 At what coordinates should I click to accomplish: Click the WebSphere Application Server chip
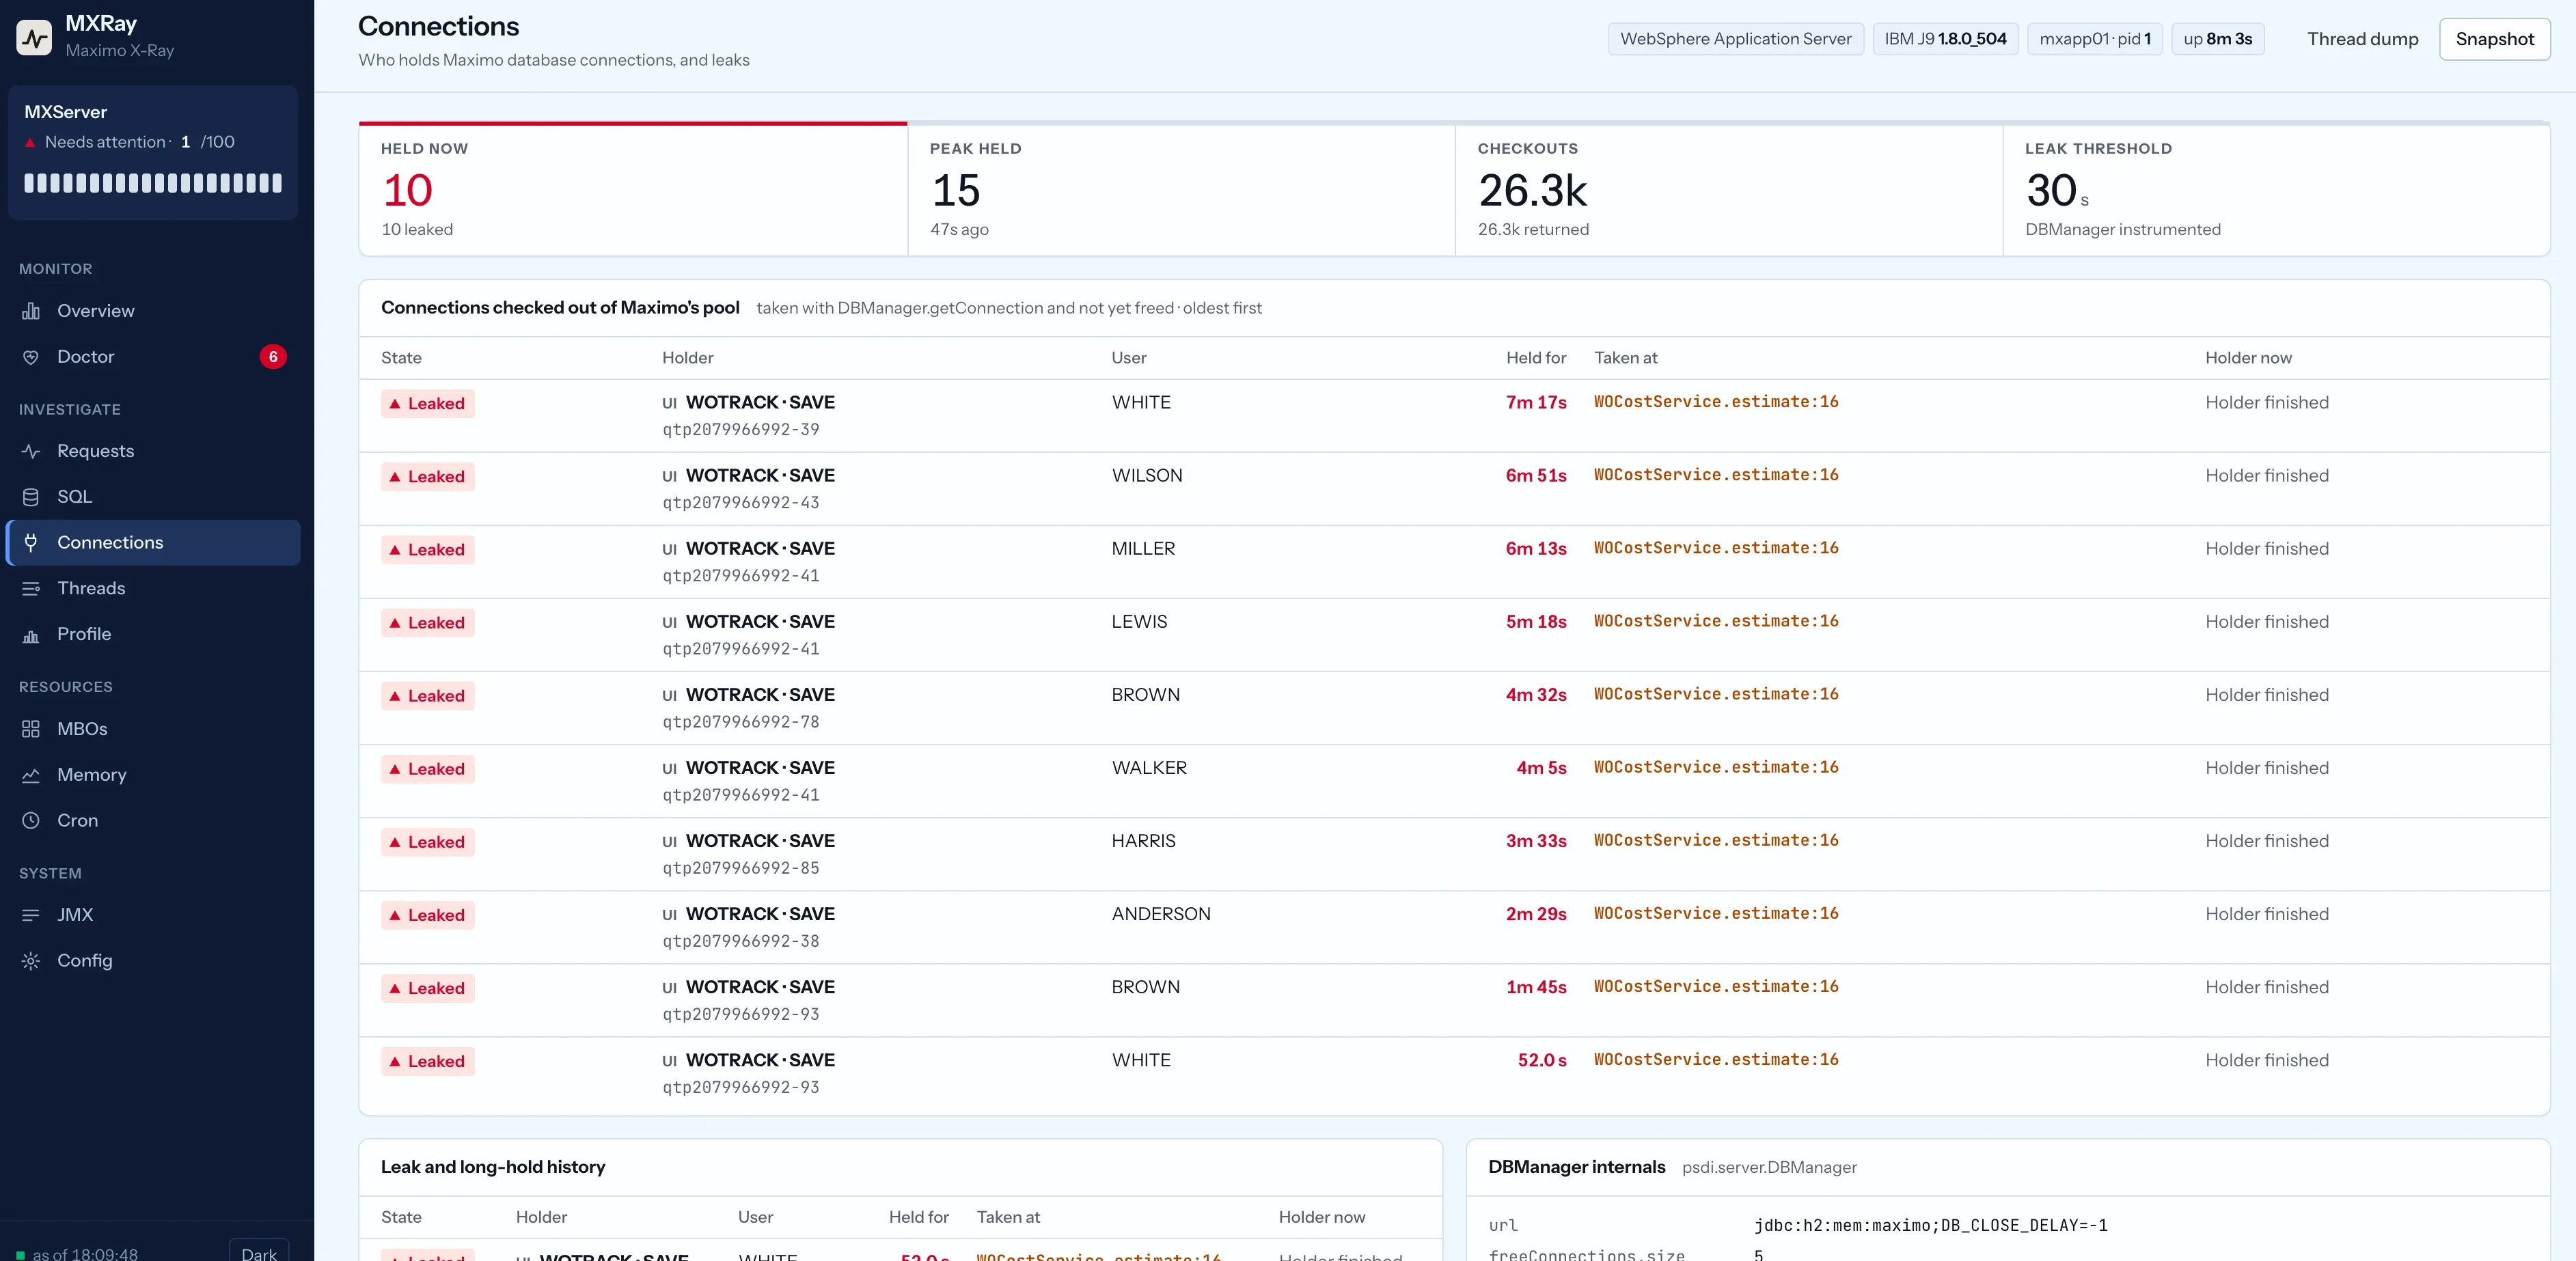(x=1735, y=39)
